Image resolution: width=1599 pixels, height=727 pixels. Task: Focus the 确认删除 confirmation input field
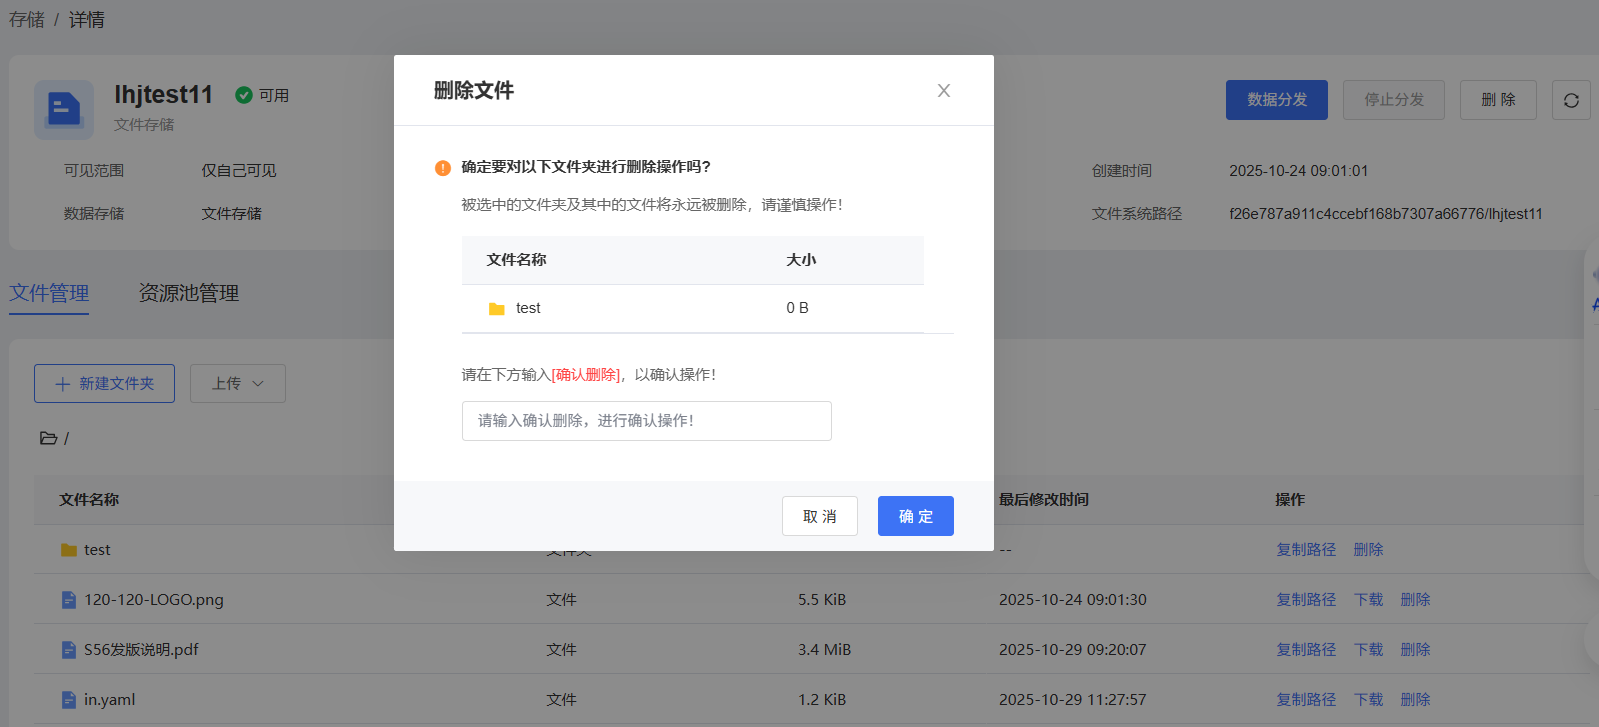pyautogui.click(x=646, y=421)
